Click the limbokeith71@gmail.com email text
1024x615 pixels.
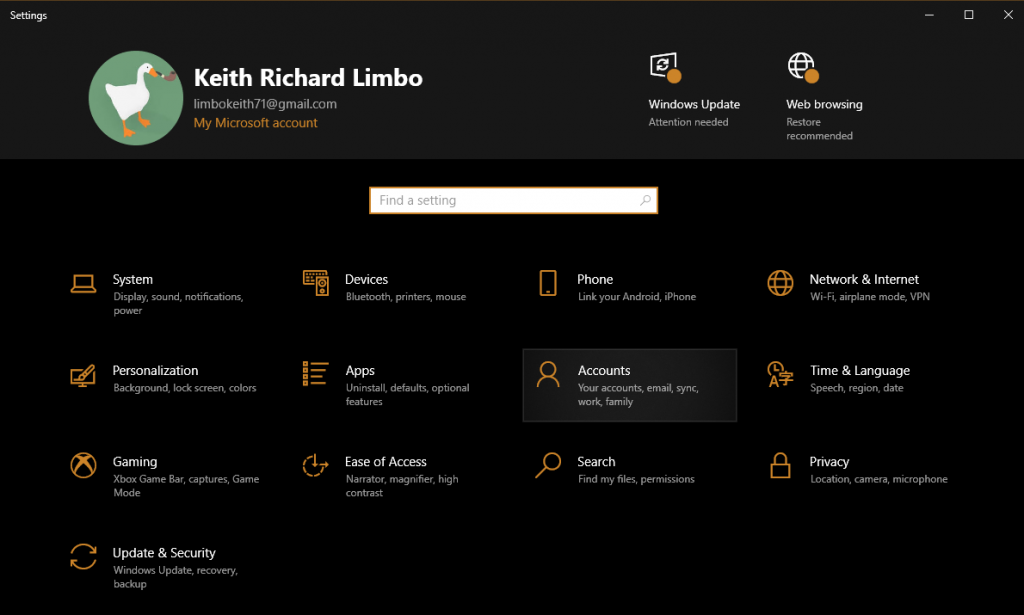coord(265,104)
